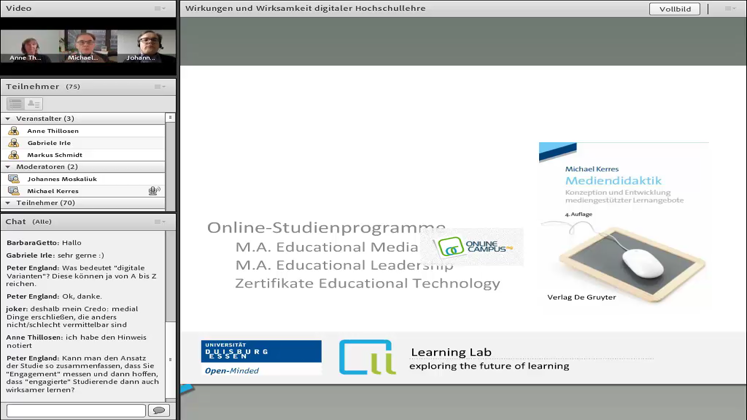Click presenter icon beside Johannes Moskaliuk
The width and height of the screenshot is (747, 420).
(x=13, y=179)
